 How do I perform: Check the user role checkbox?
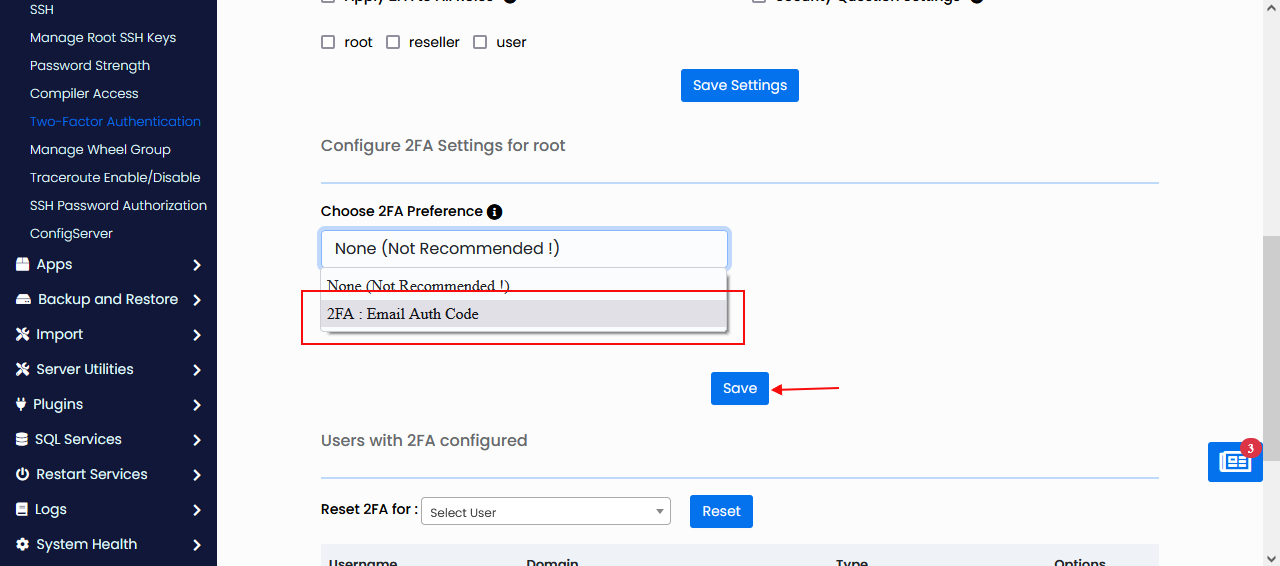click(480, 42)
